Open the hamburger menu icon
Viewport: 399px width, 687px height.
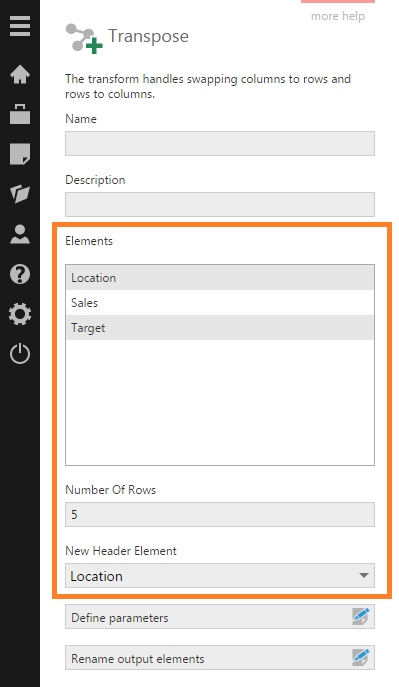click(x=20, y=26)
